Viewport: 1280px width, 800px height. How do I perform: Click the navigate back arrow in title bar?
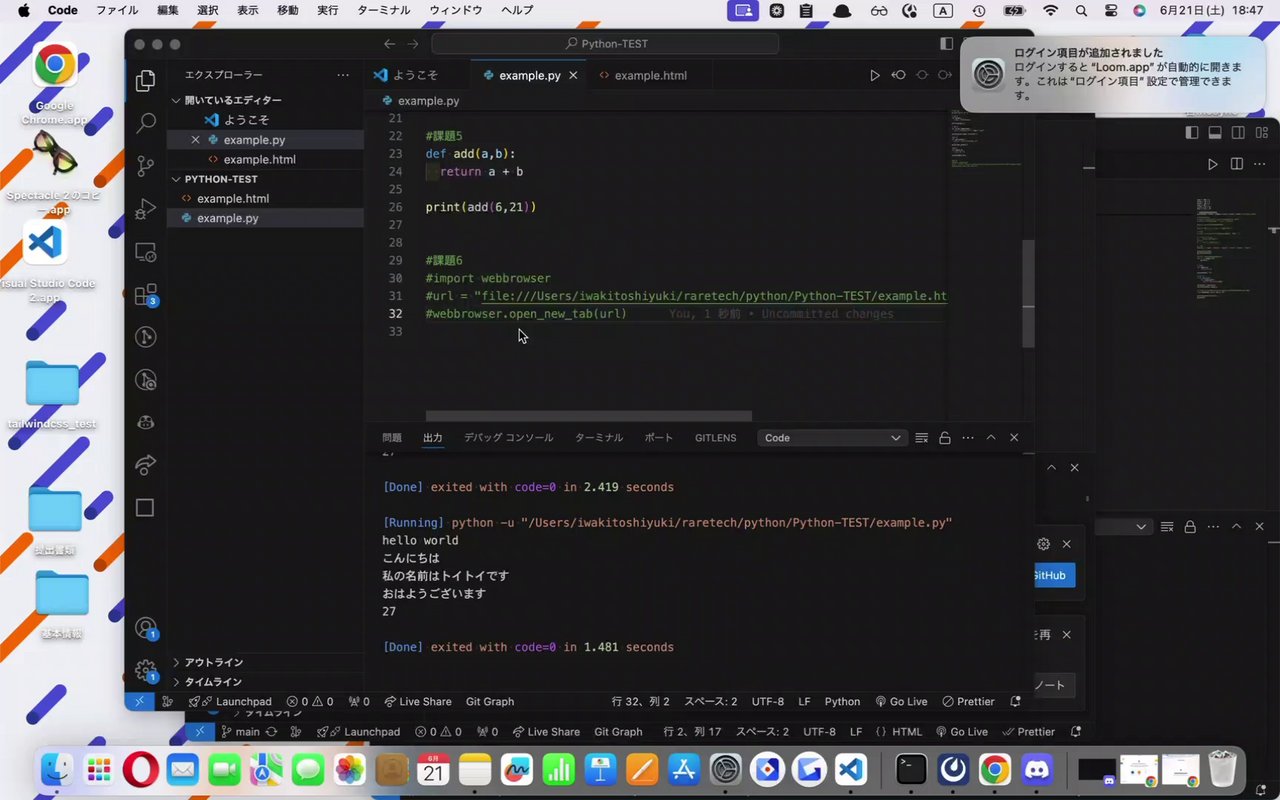click(390, 44)
